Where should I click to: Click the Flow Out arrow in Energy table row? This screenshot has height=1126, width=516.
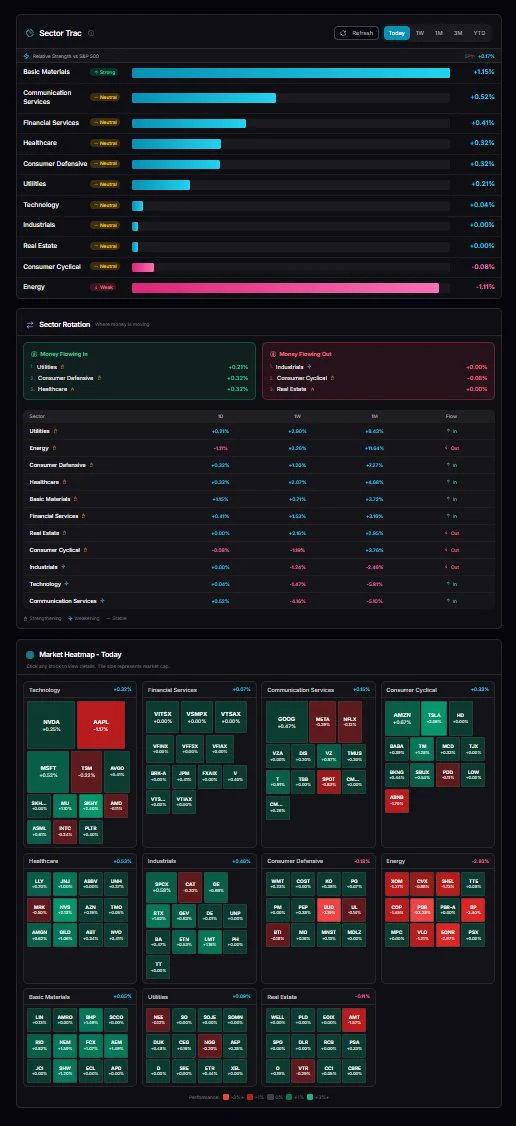[x=446, y=448]
